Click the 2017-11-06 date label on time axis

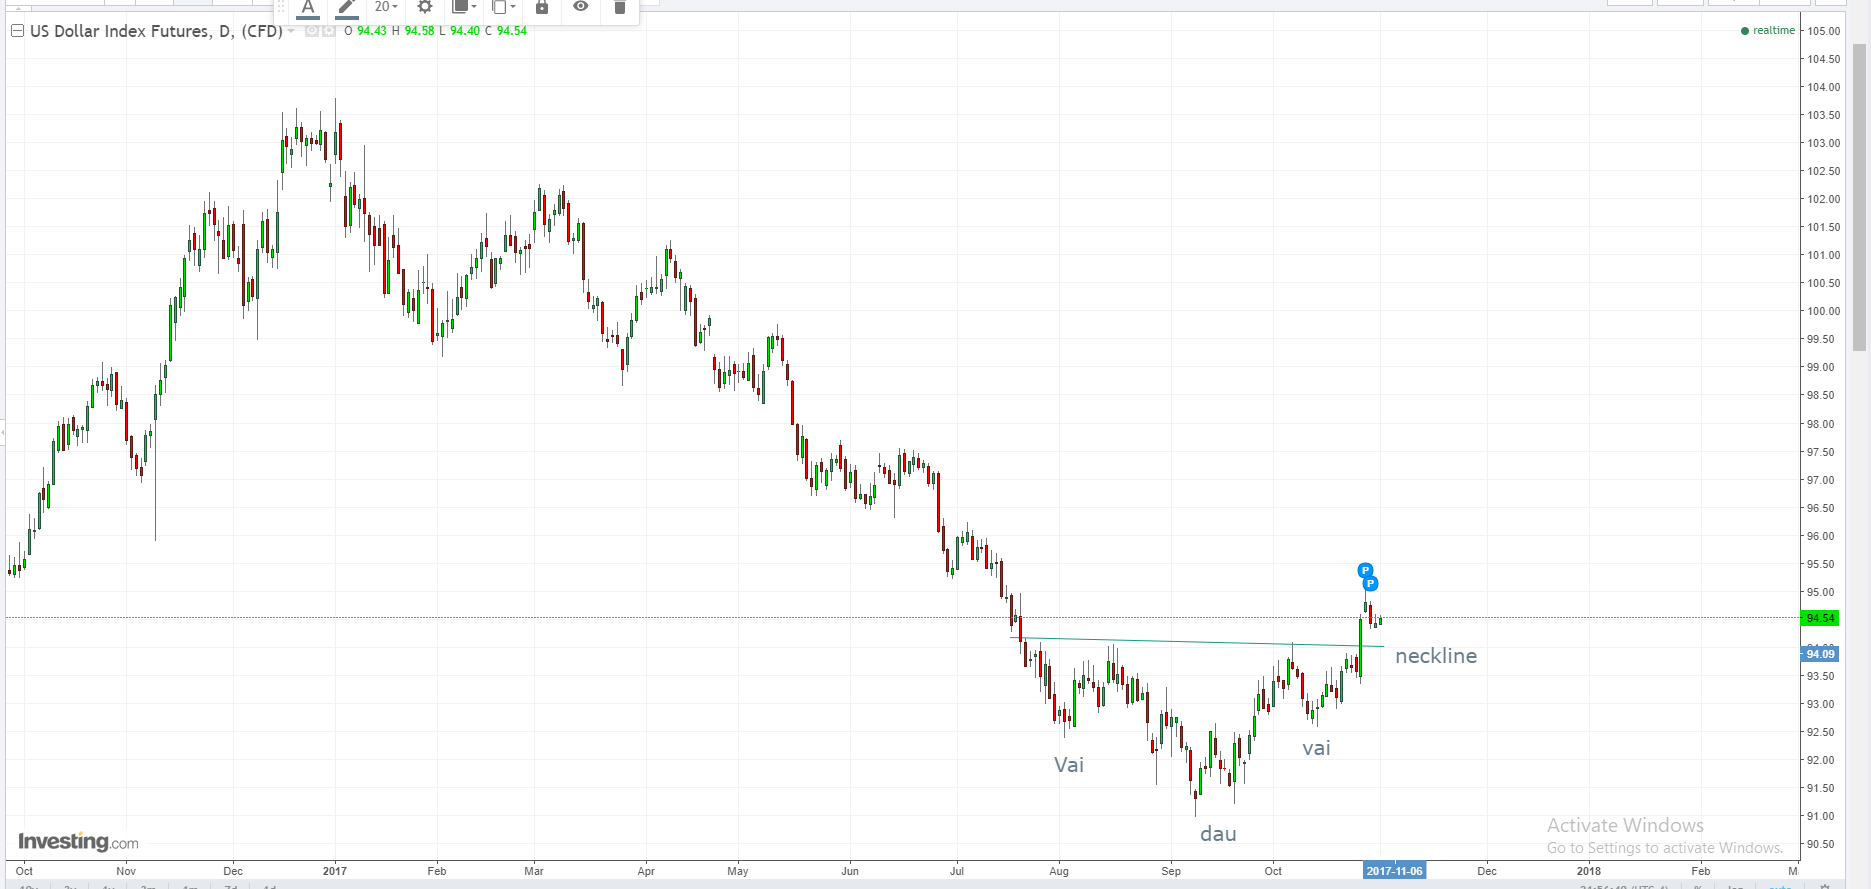(x=1394, y=871)
